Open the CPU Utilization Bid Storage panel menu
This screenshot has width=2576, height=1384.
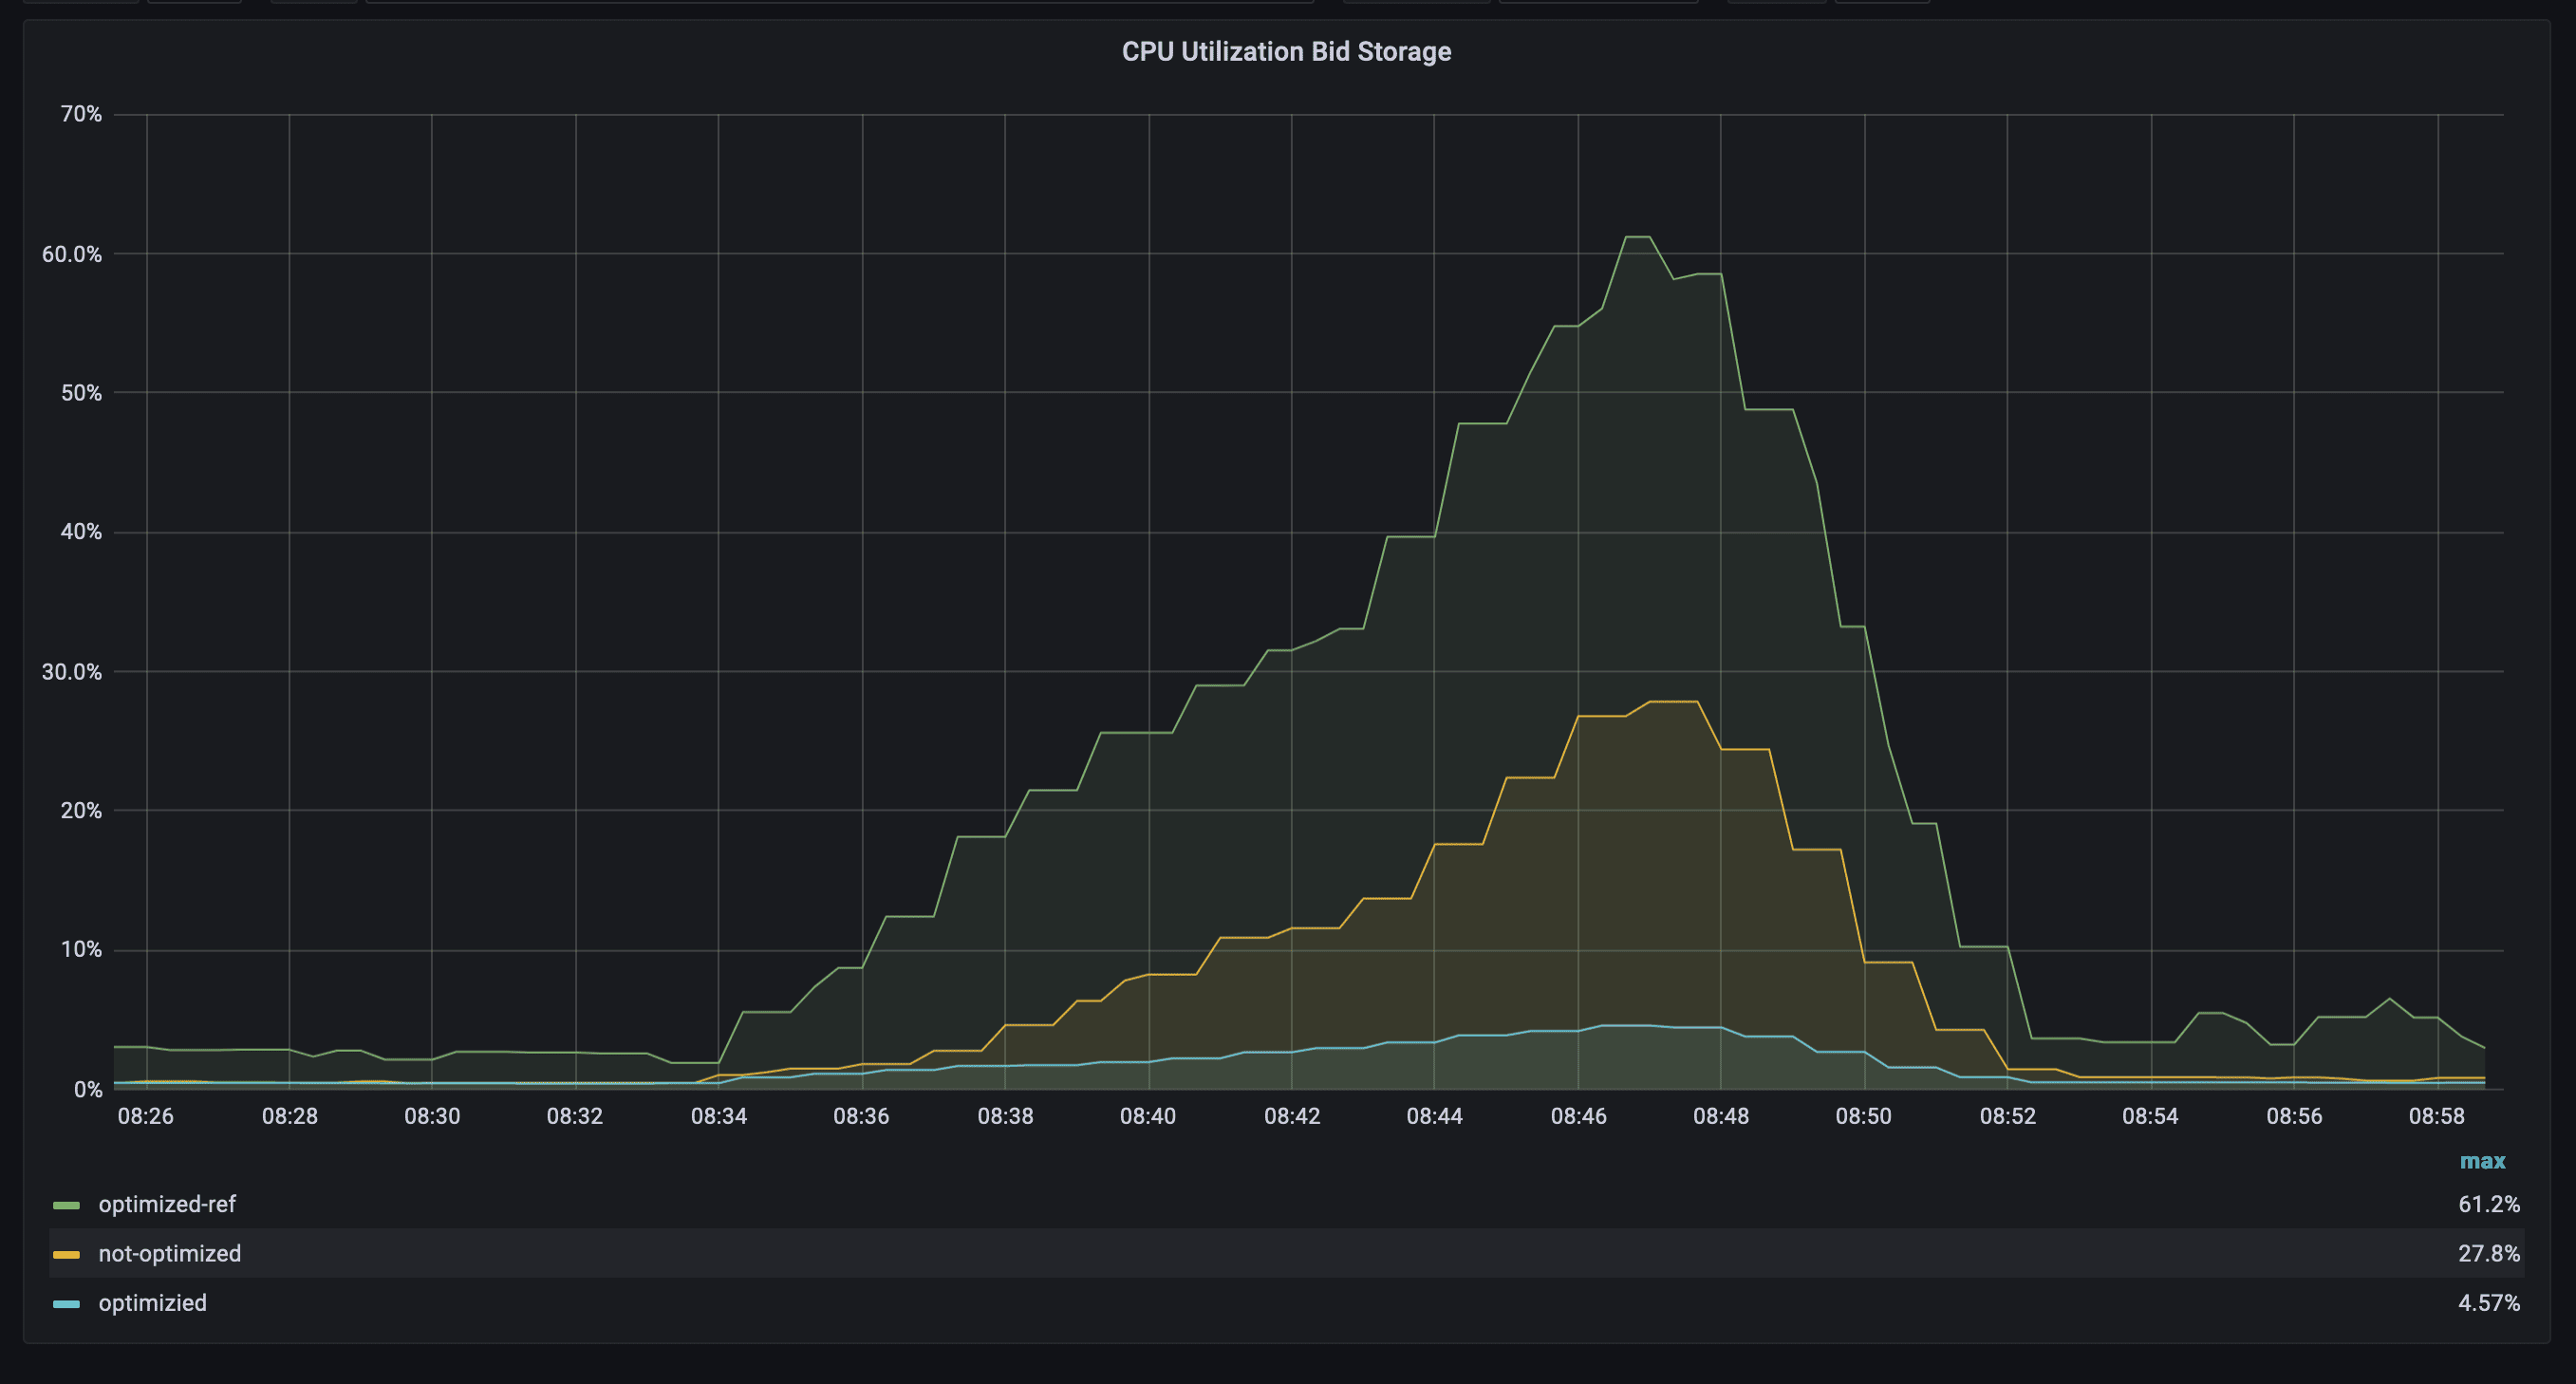pyautogui.click(x=1286, y=52)
